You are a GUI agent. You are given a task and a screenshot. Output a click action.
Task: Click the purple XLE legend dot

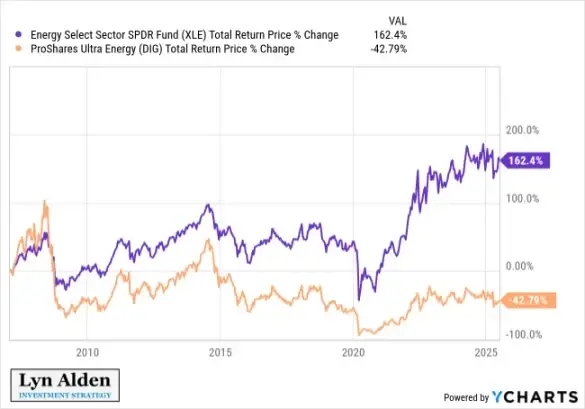click(18, 34)
